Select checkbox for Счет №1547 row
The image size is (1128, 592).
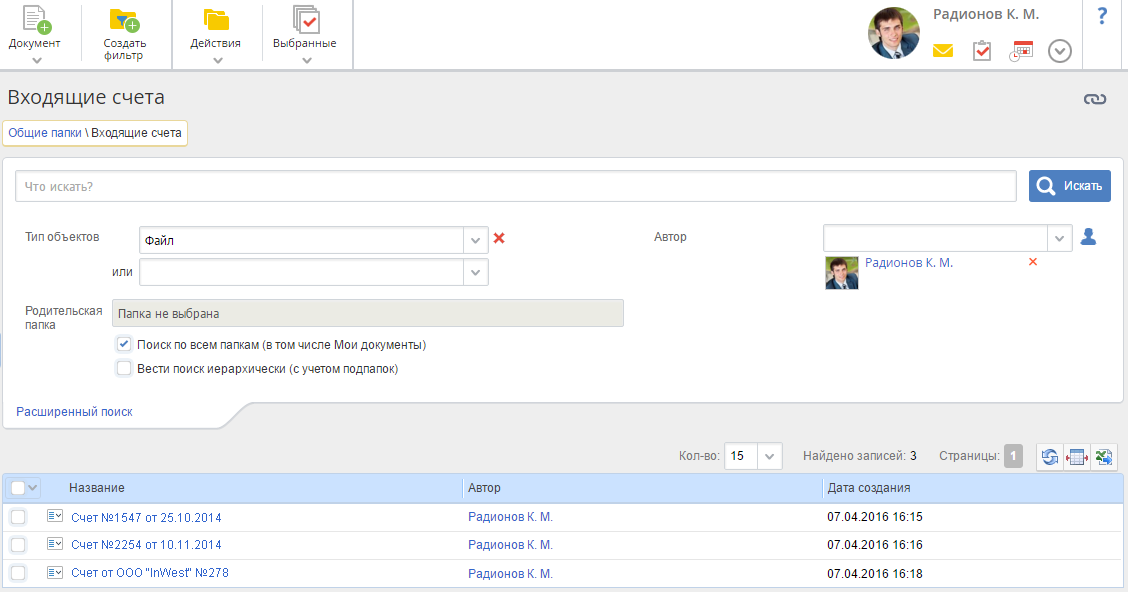[18, 517]
